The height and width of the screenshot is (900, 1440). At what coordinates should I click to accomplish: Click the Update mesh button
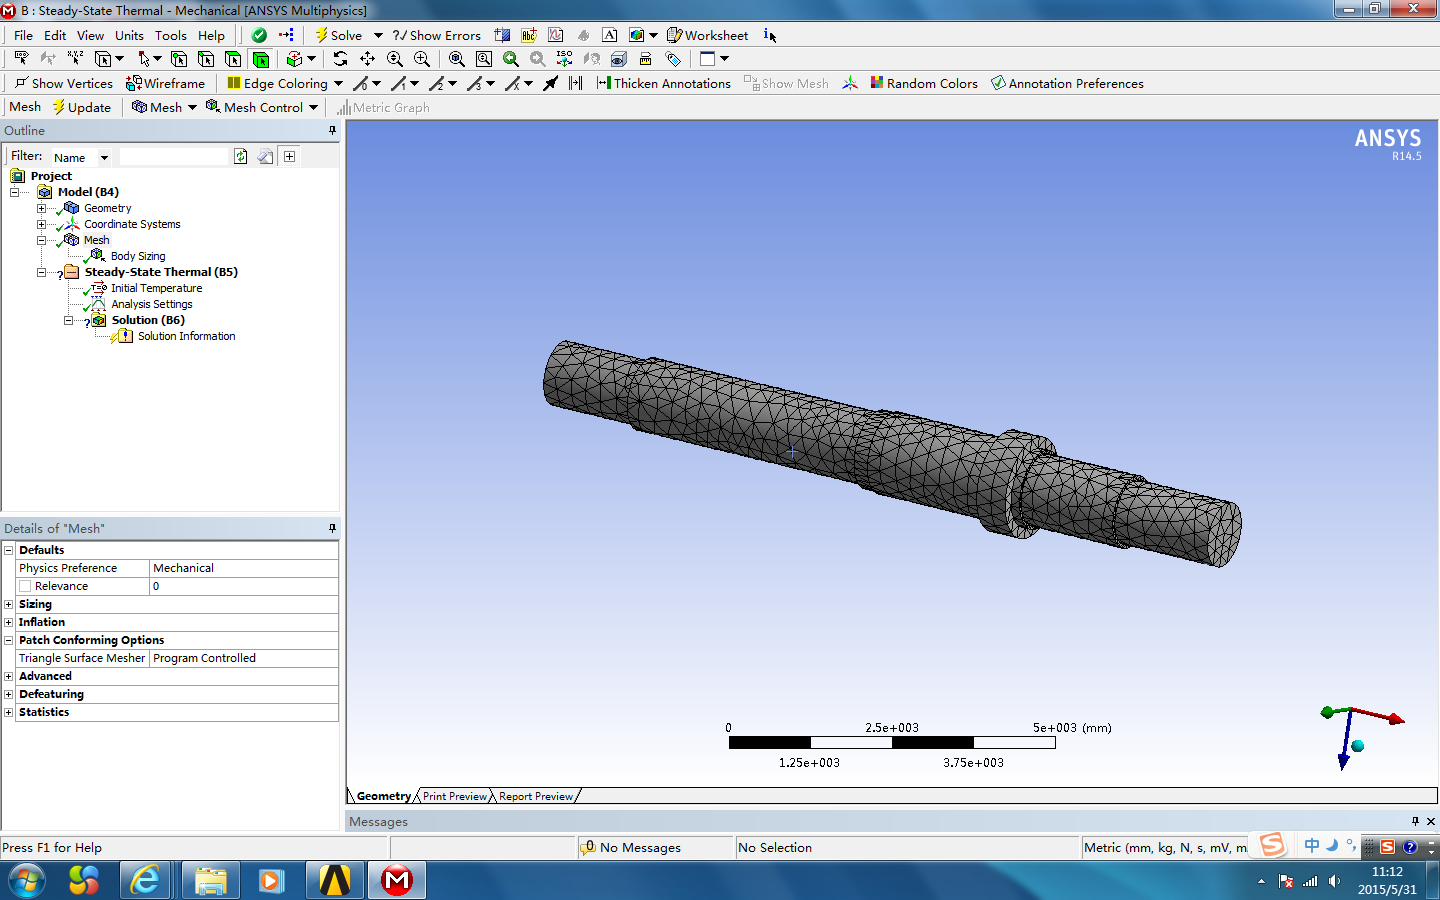pos(82,107)
